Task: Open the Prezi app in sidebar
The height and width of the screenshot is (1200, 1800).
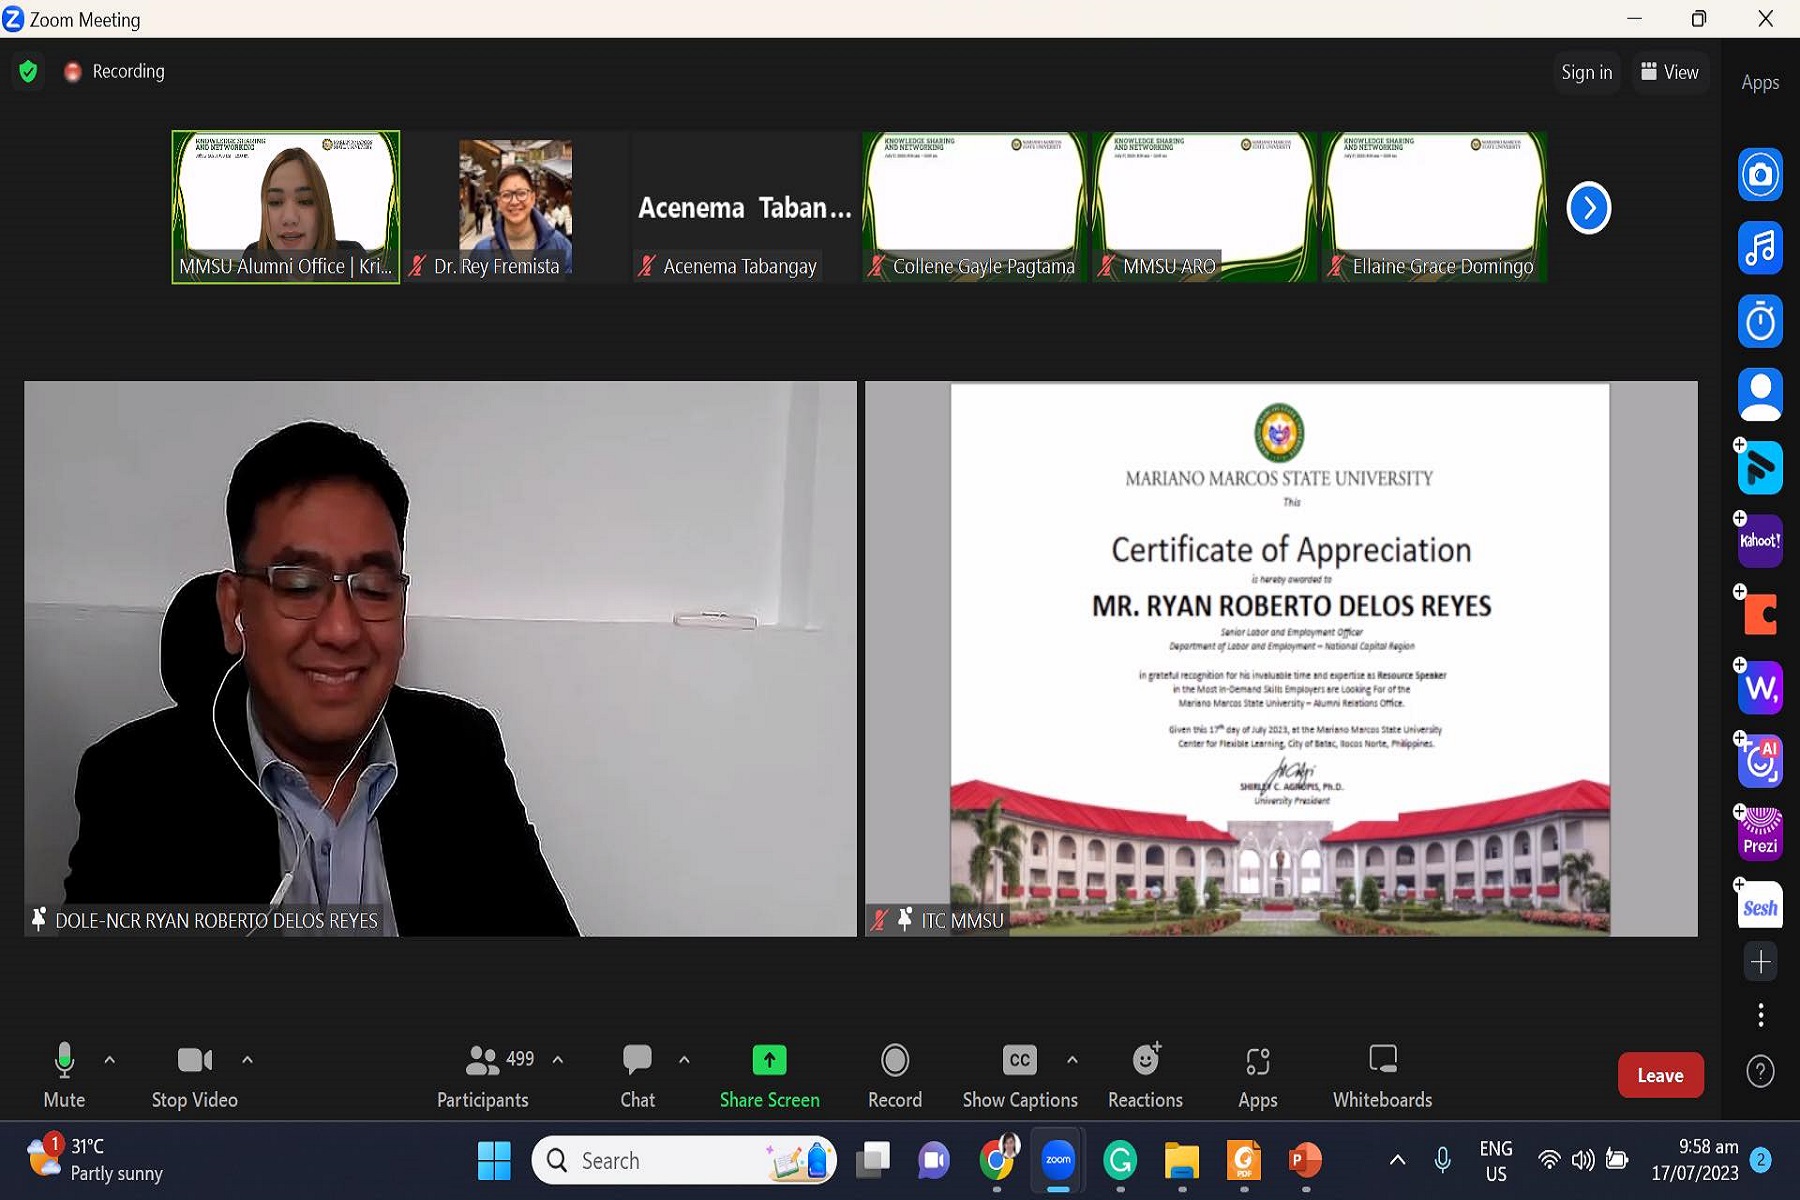Action: coord(1760,833)
